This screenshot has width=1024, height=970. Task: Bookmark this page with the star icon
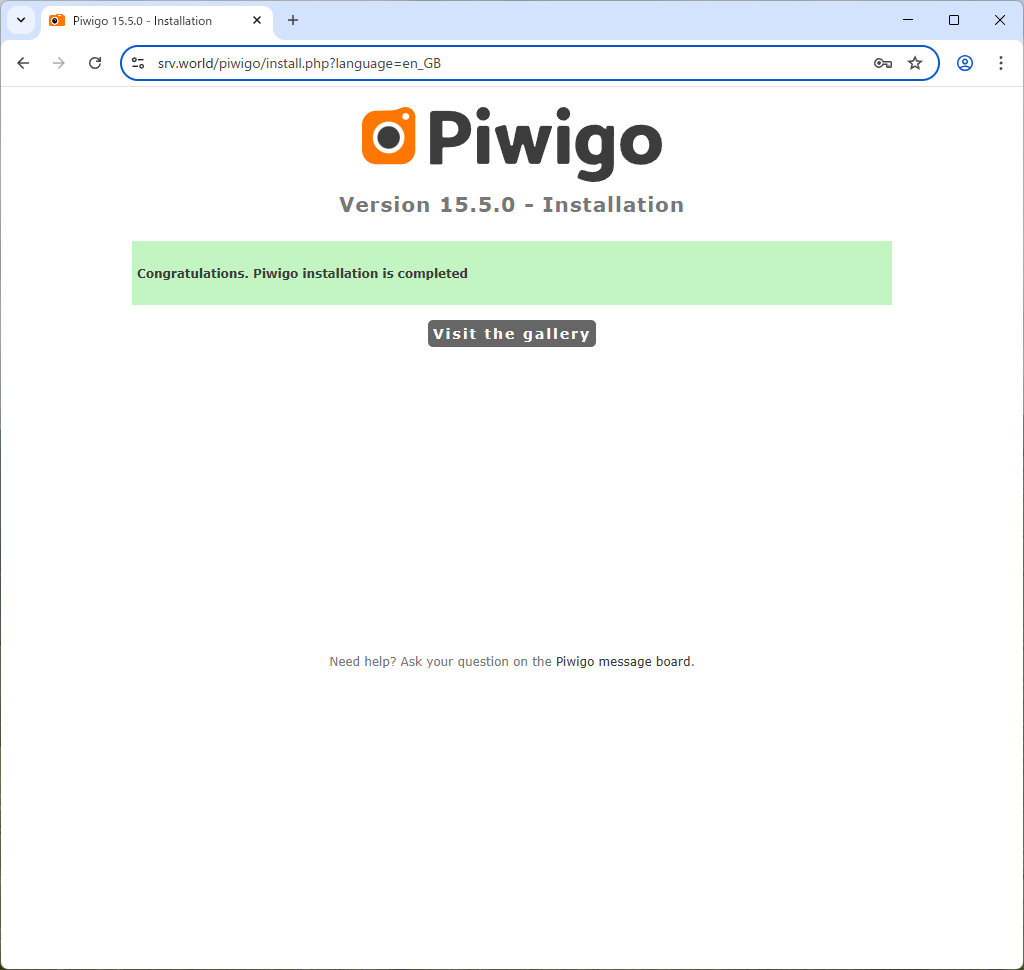(x=915, y=63)
